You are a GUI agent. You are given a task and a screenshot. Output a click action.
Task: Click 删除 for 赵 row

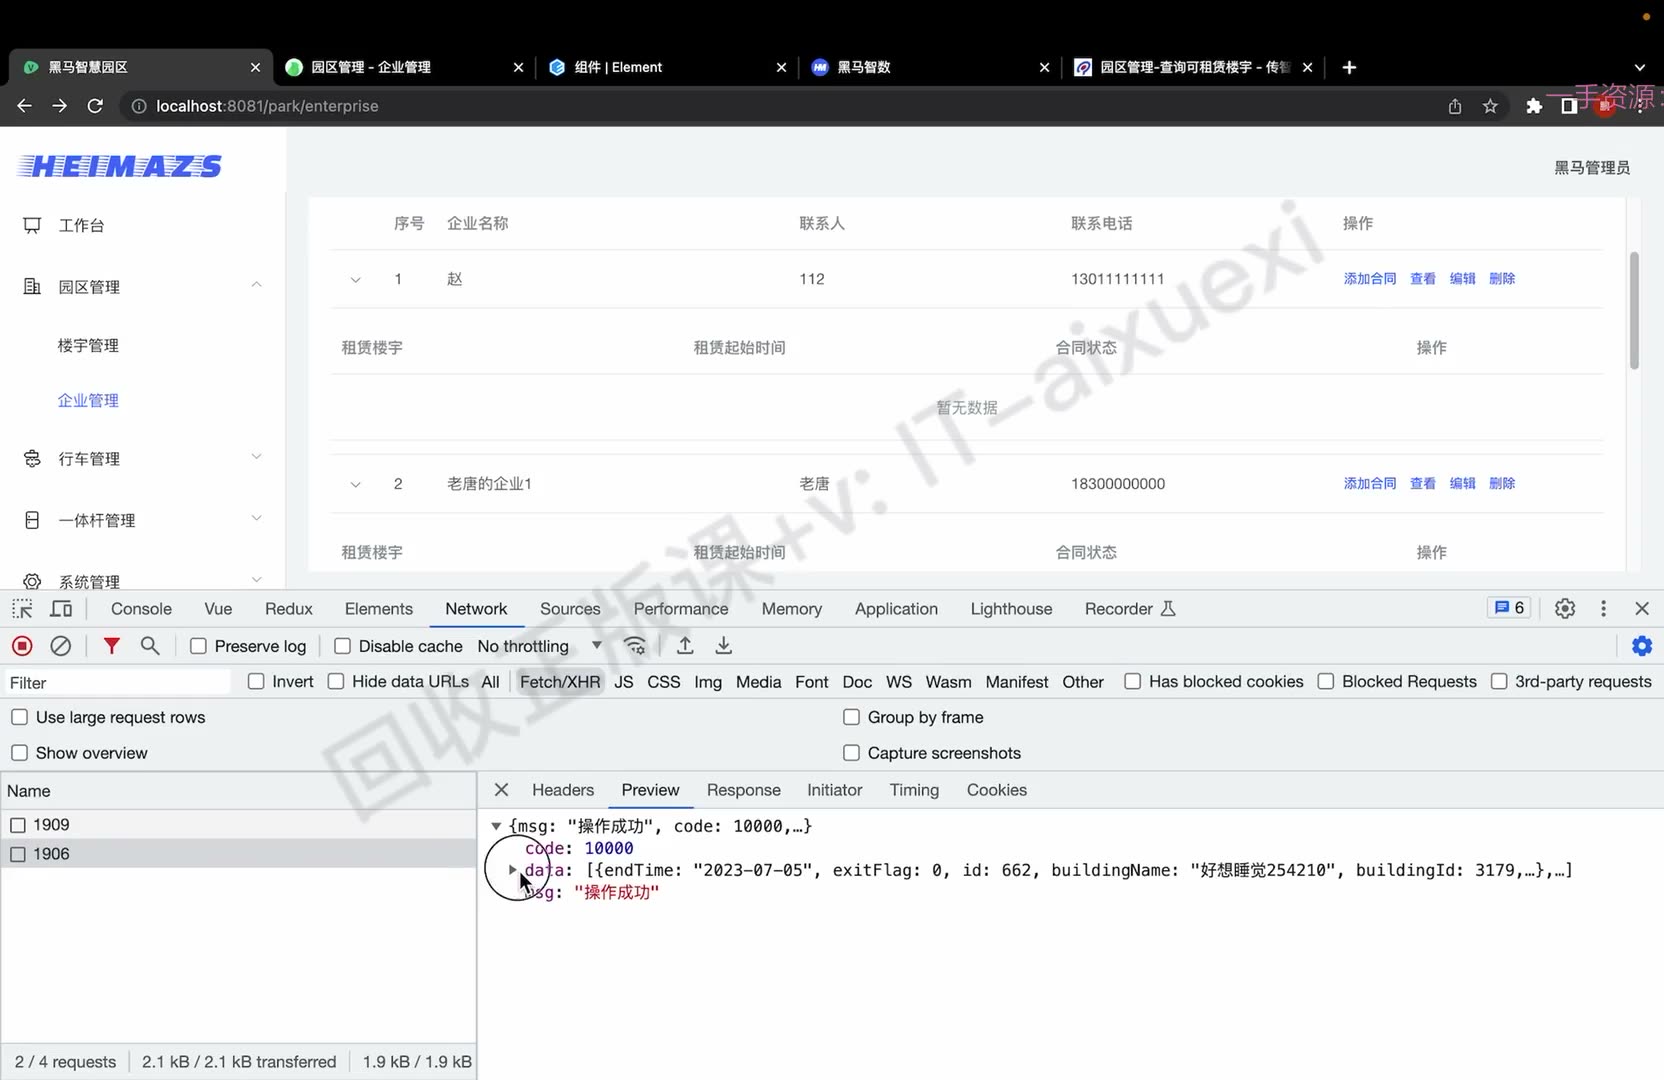[1502, 279]
